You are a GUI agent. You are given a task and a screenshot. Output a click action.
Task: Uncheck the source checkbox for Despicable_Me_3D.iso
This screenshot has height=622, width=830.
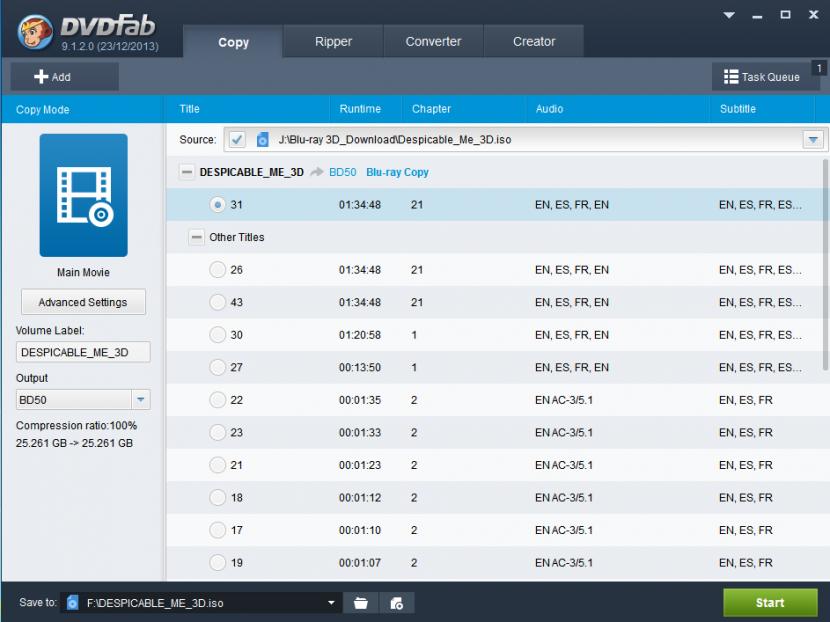237,140
